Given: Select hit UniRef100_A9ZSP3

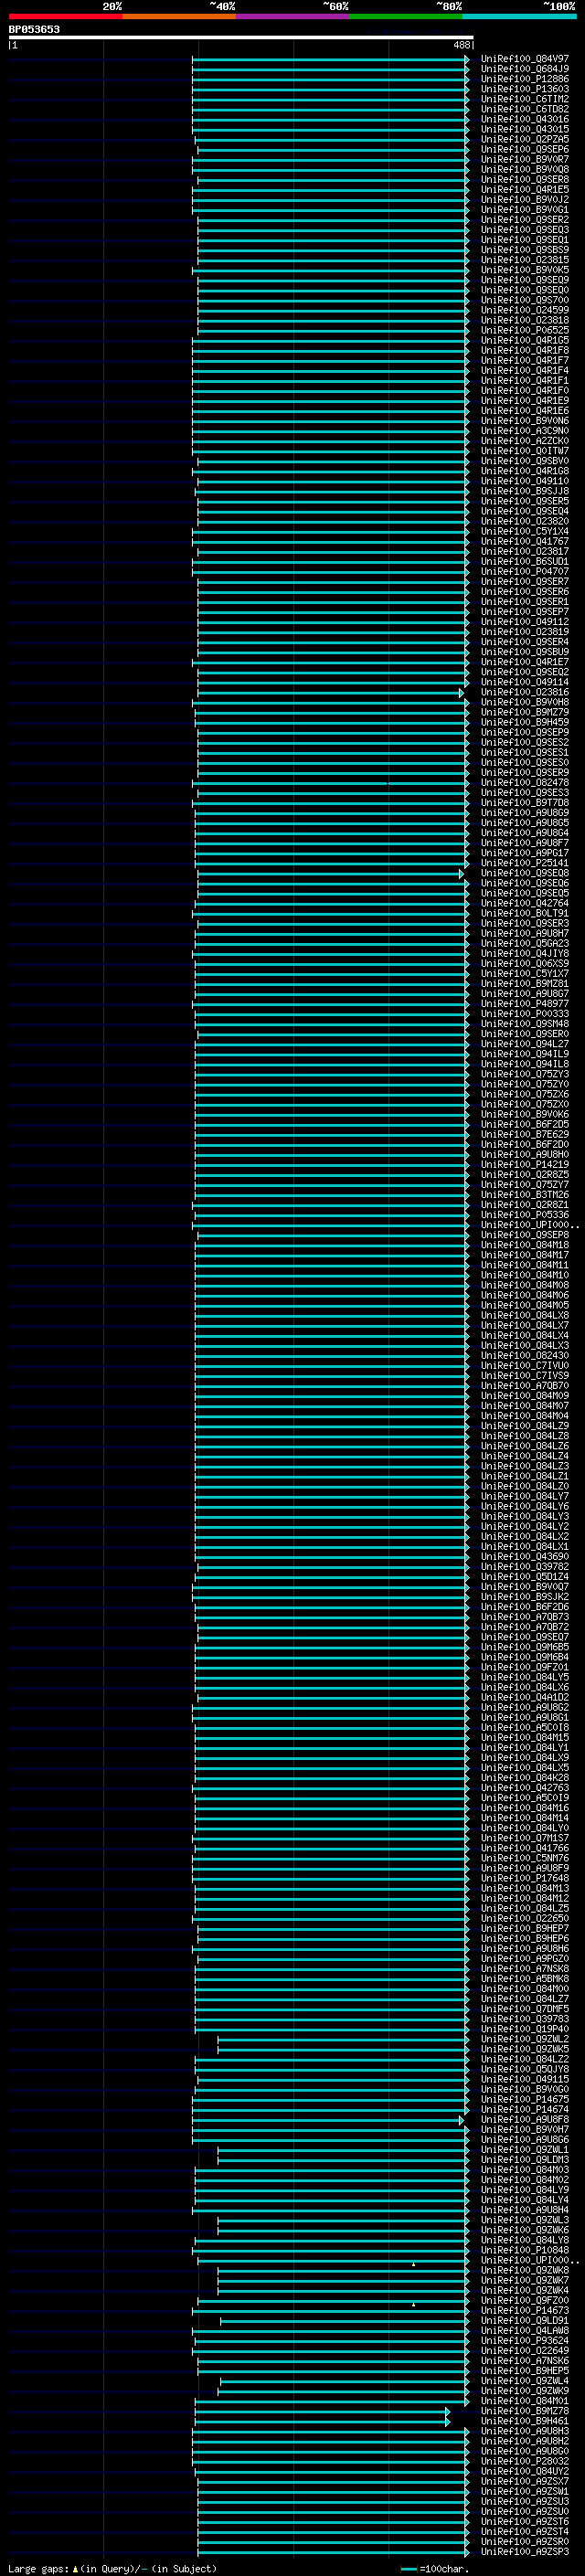Looking at the screenshot, I should click(x=525, y=2551).
